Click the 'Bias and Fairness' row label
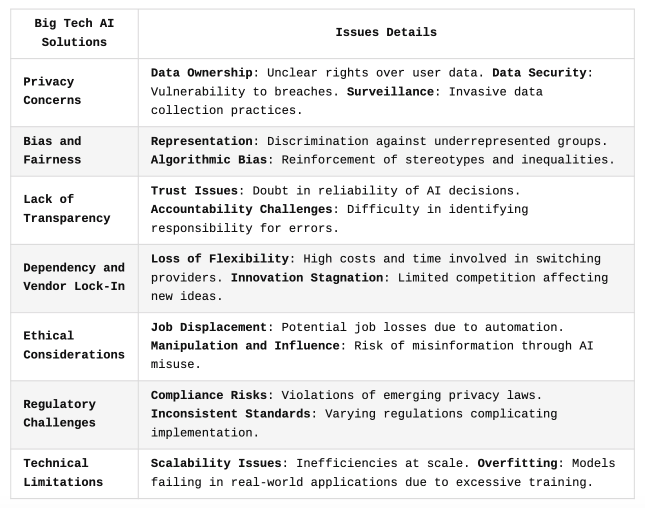645x508 pixels. point(52,150)
